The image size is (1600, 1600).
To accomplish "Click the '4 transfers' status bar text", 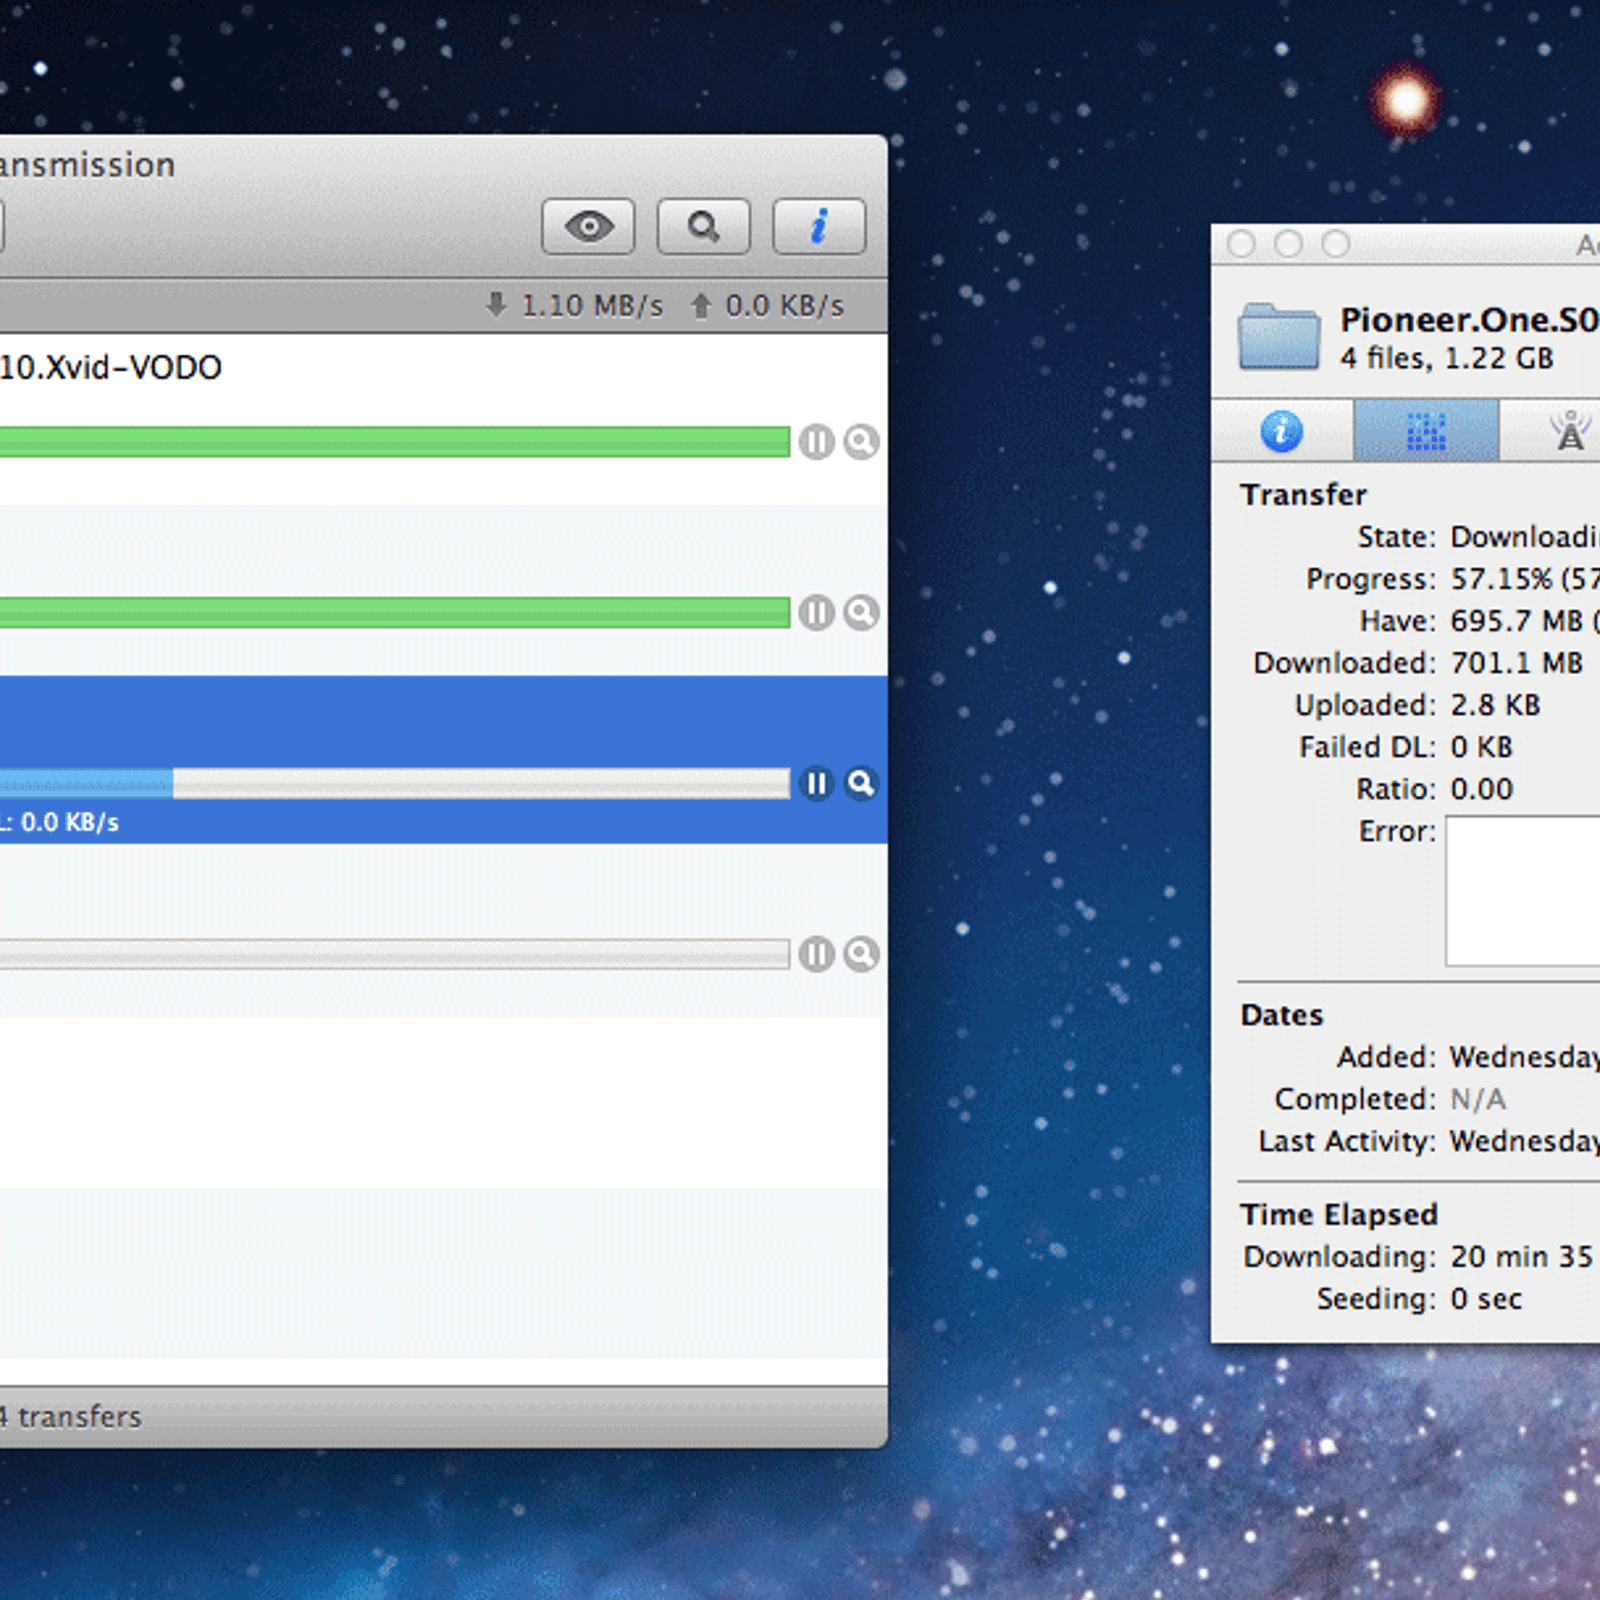I will (x=70, y=1416).
